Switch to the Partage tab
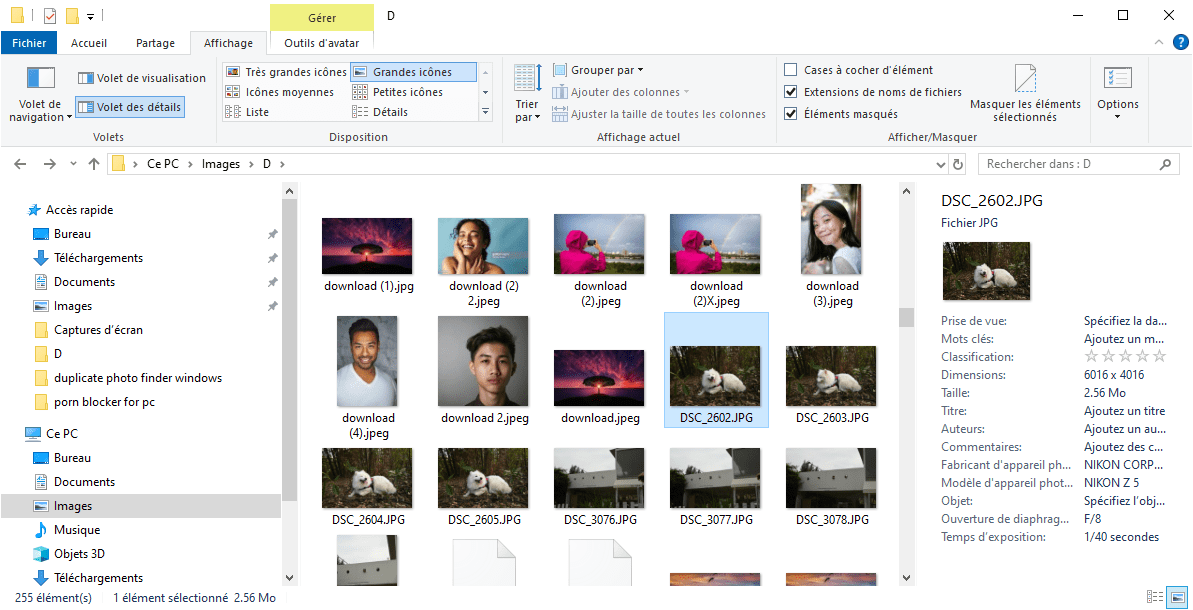Image resolution: width=1193 pixels, height=610 pixels. (x=155, y=43)
